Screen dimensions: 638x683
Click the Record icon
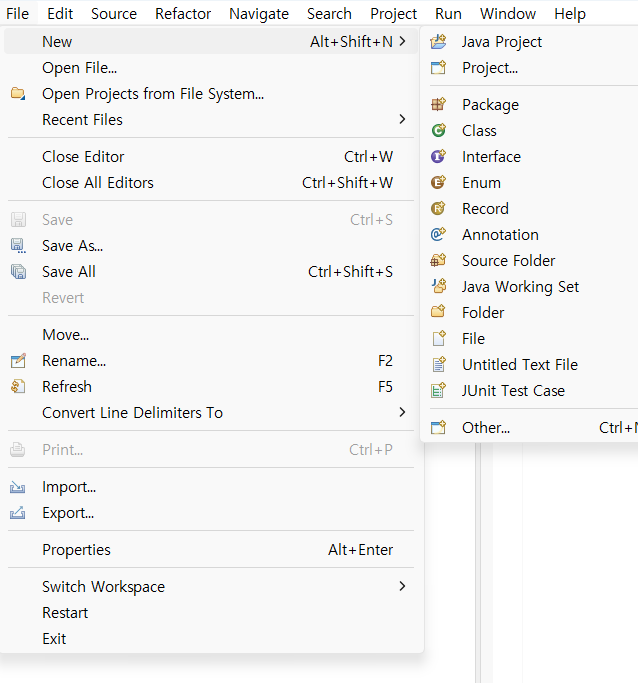pyautogui.click(x=439, y=209)
